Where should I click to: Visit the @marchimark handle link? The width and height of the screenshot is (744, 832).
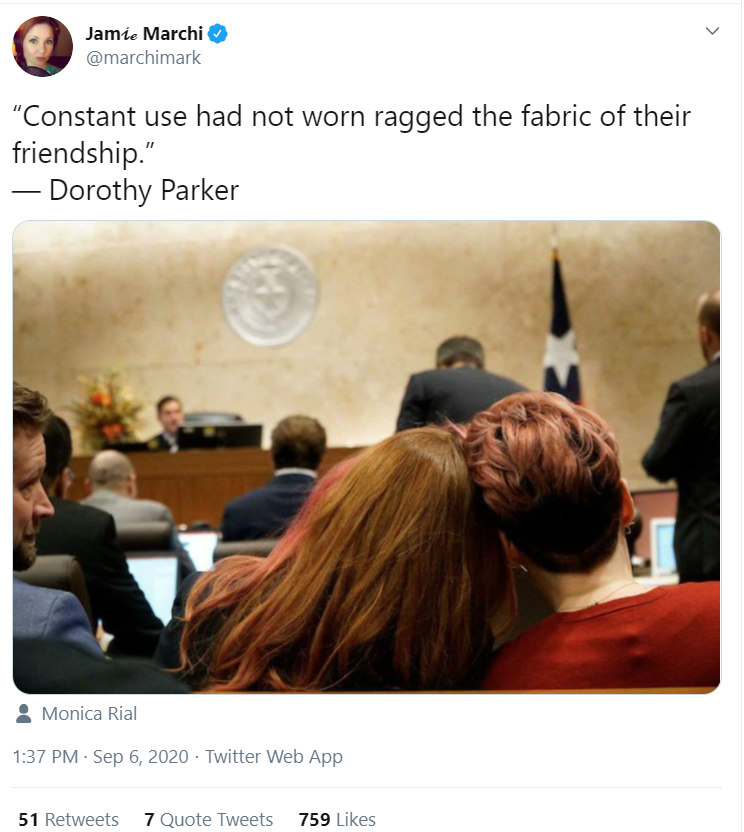coord(143,57)
